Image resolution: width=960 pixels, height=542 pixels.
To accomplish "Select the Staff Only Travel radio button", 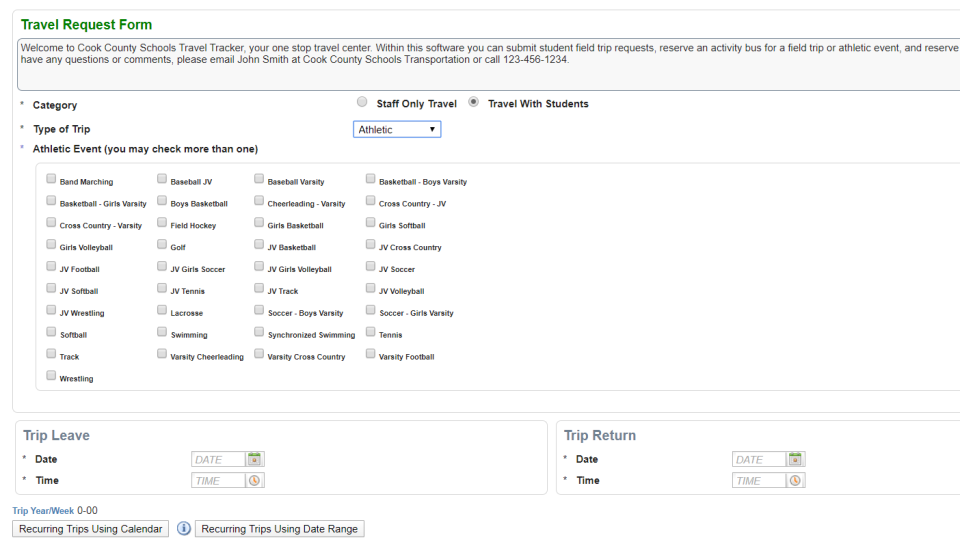I will coord(362,102).
